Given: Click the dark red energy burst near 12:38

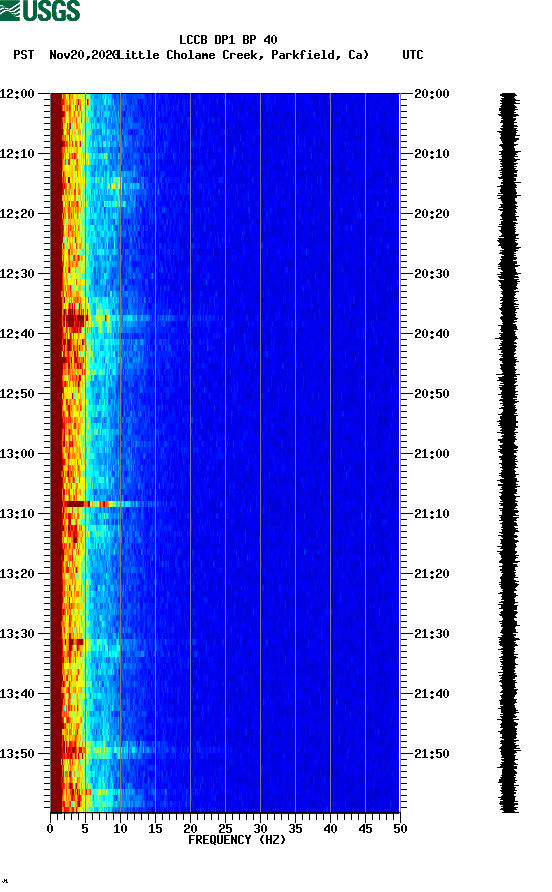Looking at the screenshot, I should click(76, 319).
